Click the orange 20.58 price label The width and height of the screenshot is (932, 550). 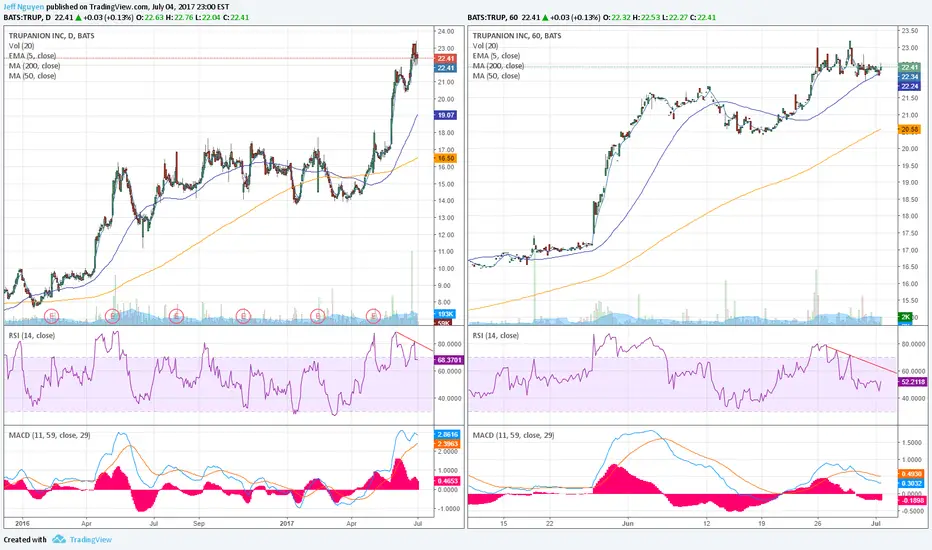pyautogui.click(x=910, y=129)
